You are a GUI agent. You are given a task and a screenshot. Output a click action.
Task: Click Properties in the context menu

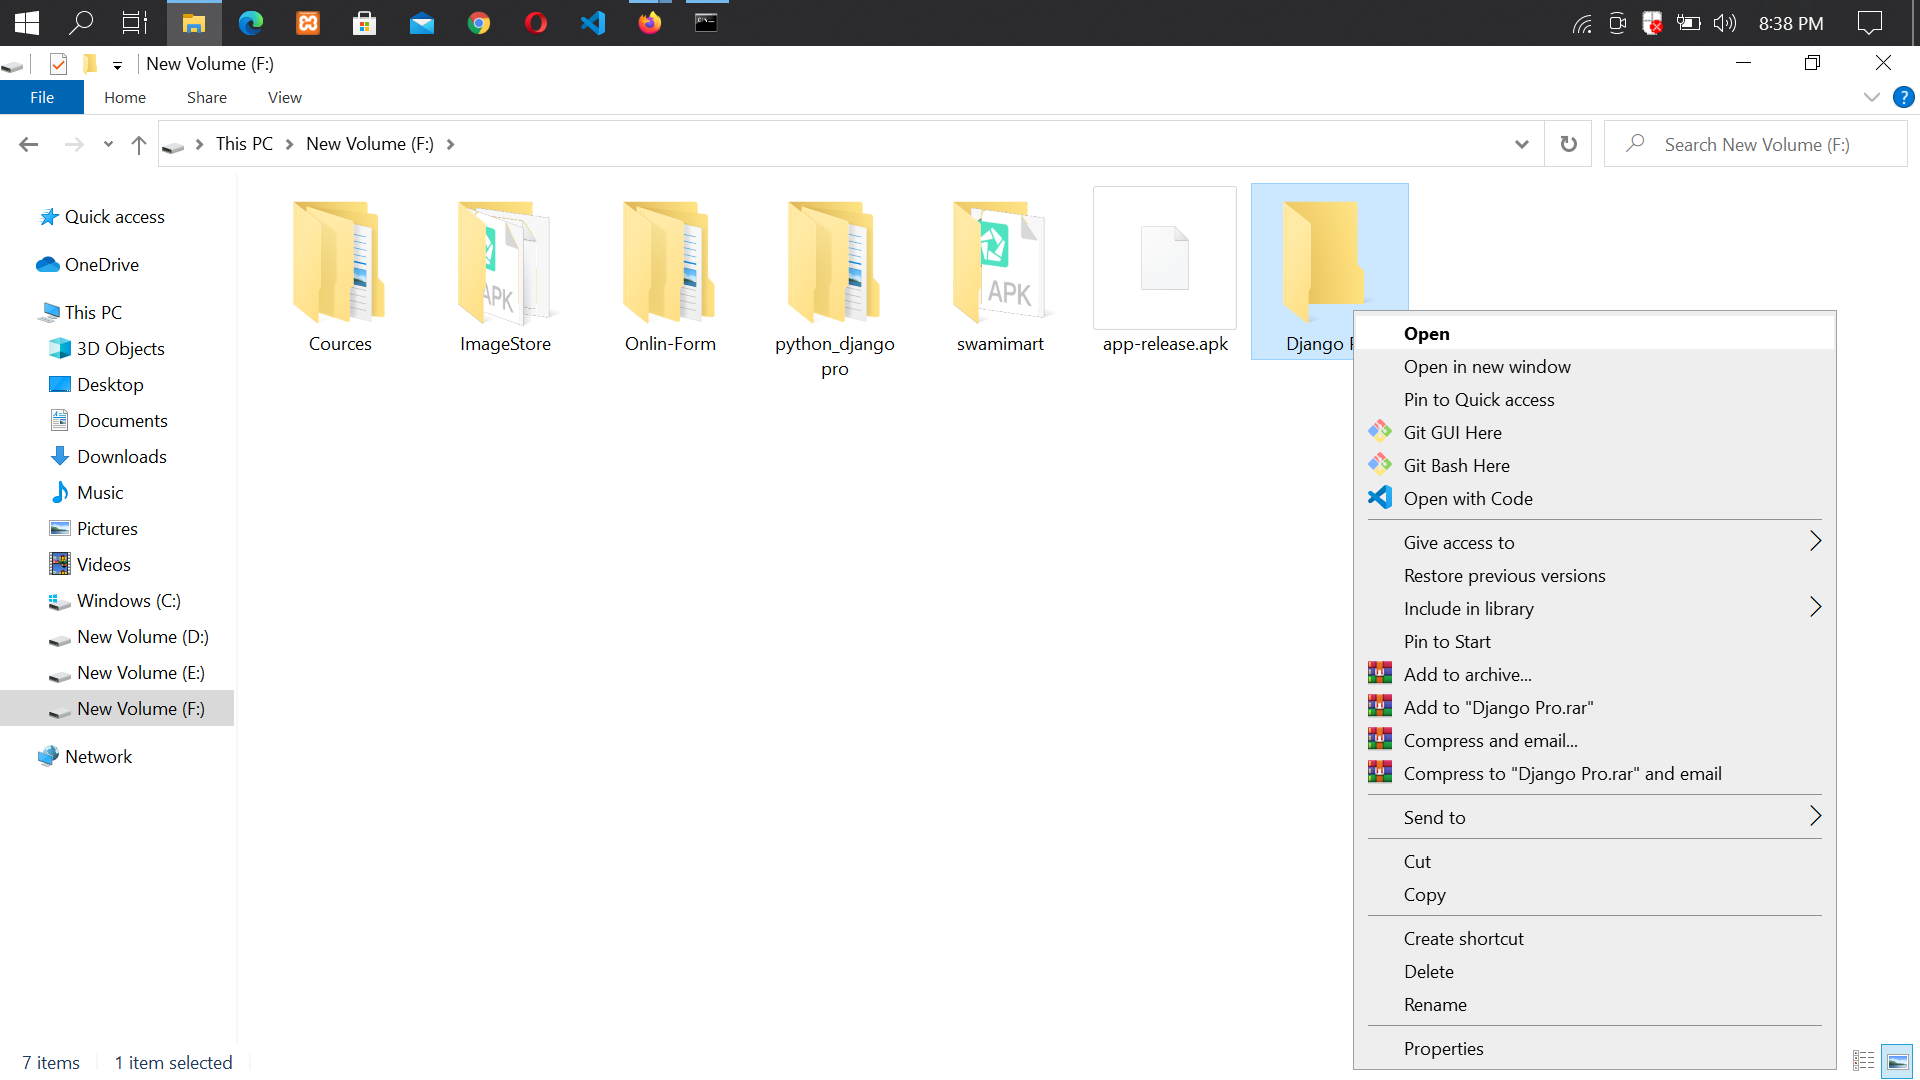[1443, 1048]
